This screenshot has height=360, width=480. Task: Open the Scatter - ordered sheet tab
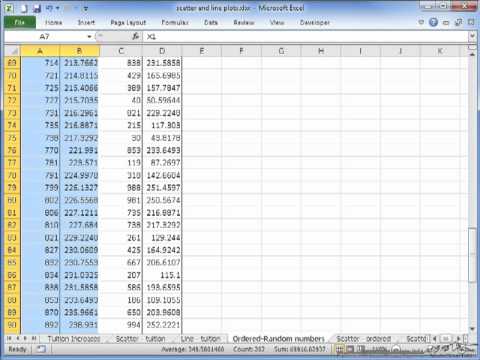pos(363,339)
